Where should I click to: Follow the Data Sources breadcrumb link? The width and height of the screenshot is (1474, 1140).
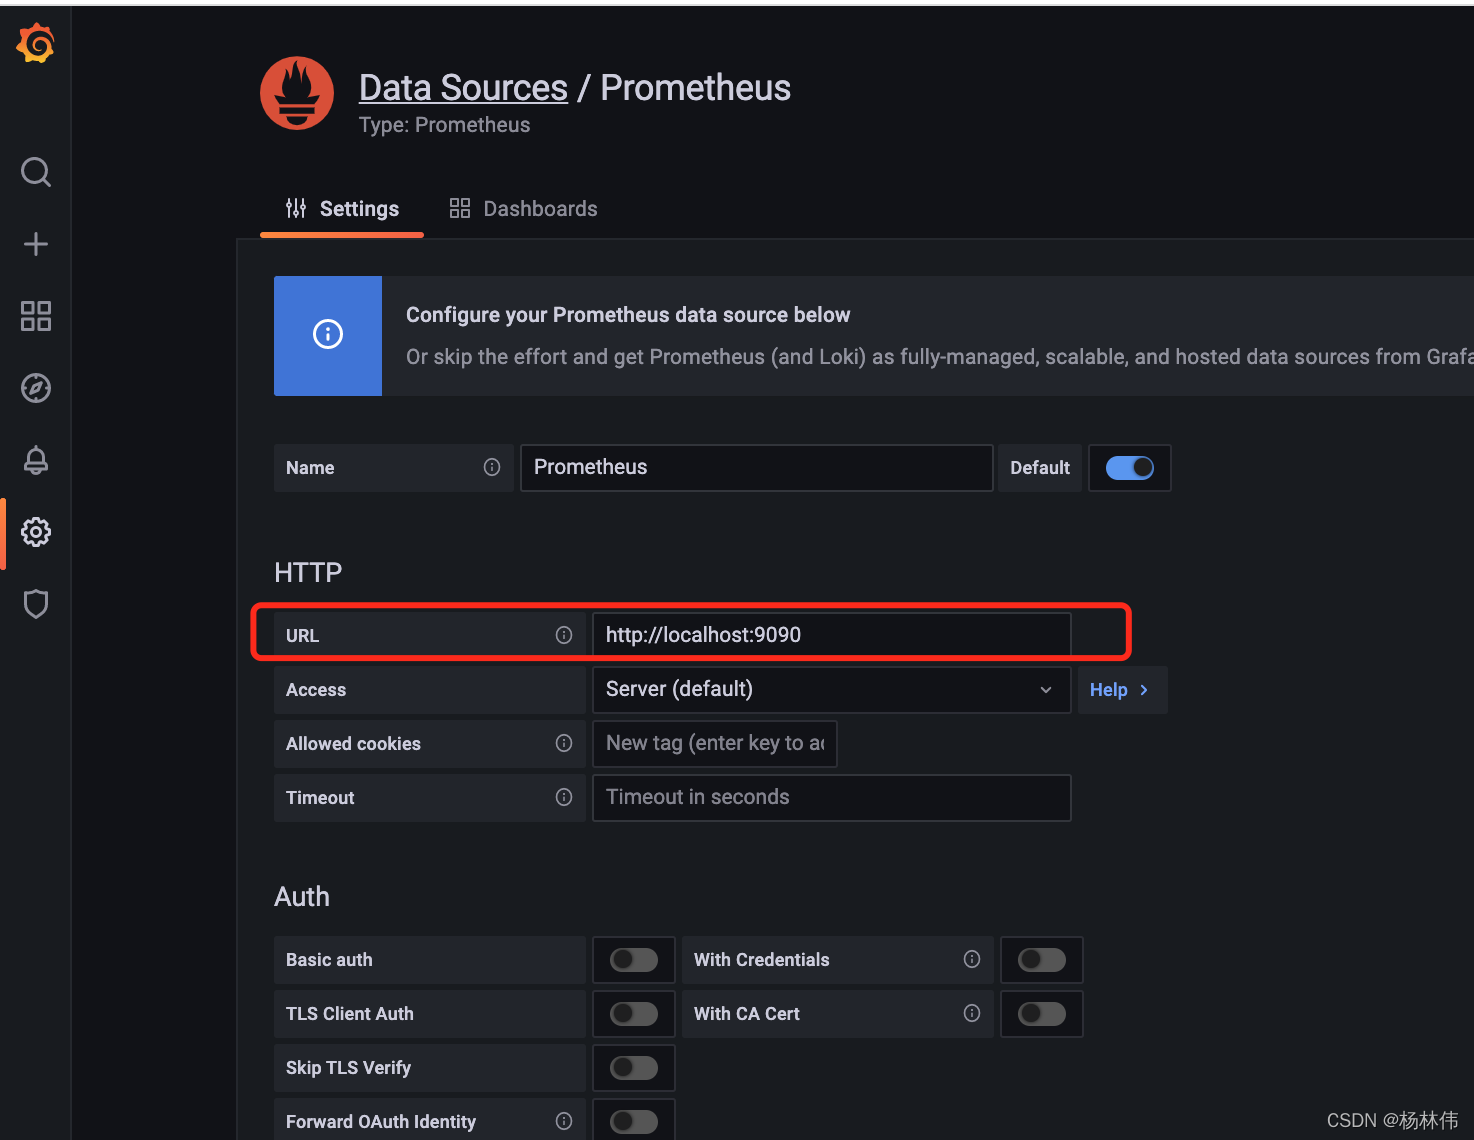pyautogui.click(x=463, y=88)
